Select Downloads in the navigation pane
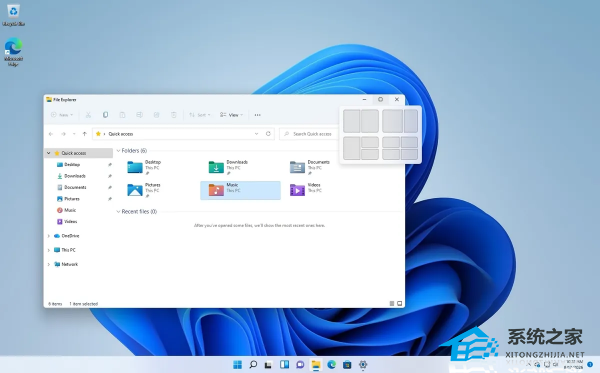 point(75,176)
